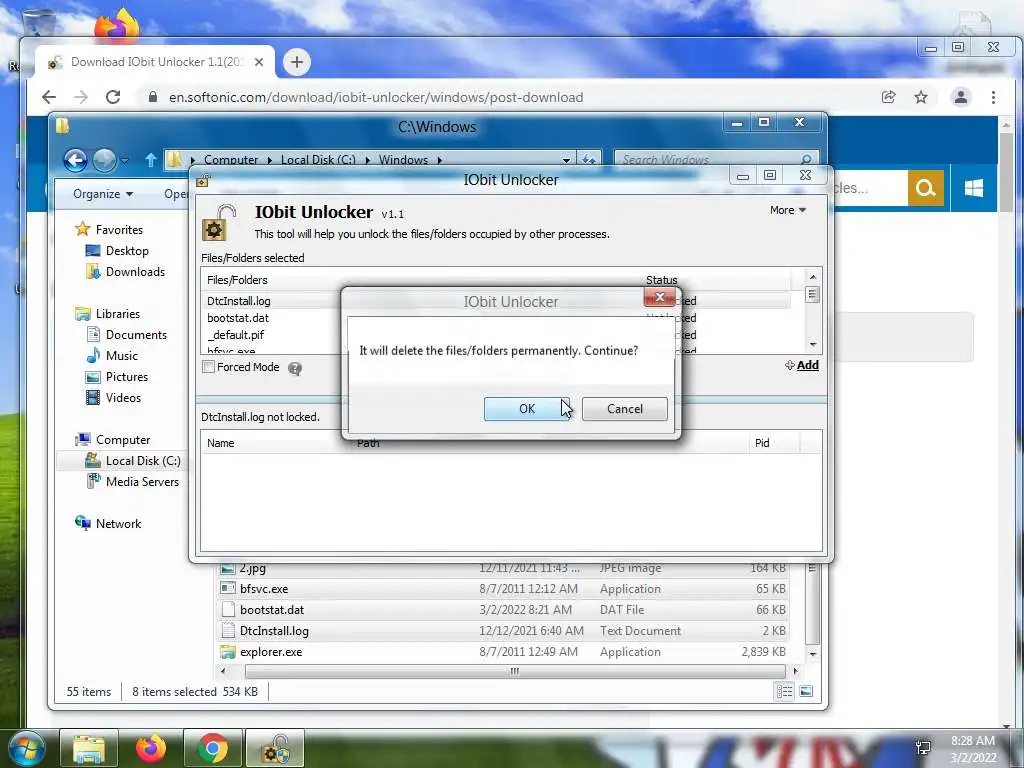1024x768 pixels.
Task: Click Computer in the Explorer address bar
Action: (231, 160)
